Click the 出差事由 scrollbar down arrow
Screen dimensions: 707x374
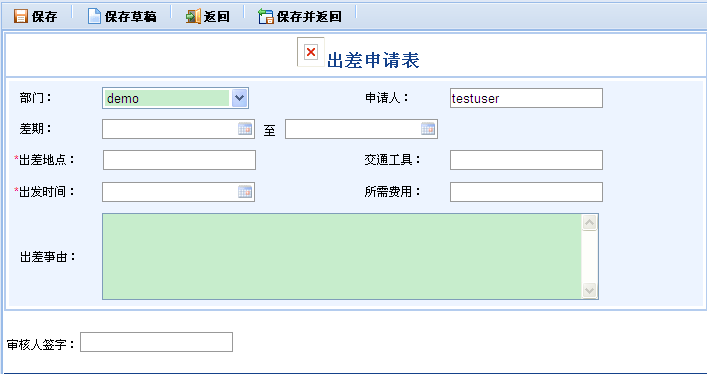(589, 290)
